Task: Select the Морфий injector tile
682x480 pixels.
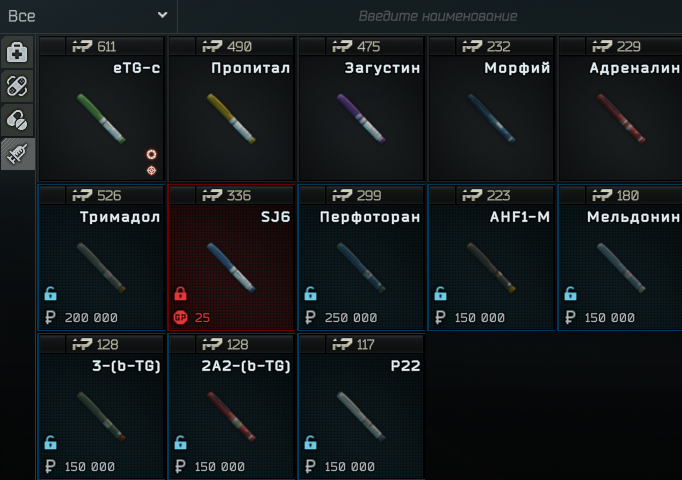Action: [x=491, y=109]
